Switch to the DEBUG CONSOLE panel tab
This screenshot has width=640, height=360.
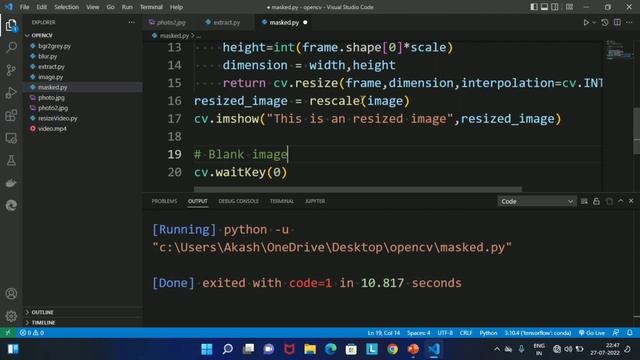(238, 201)
